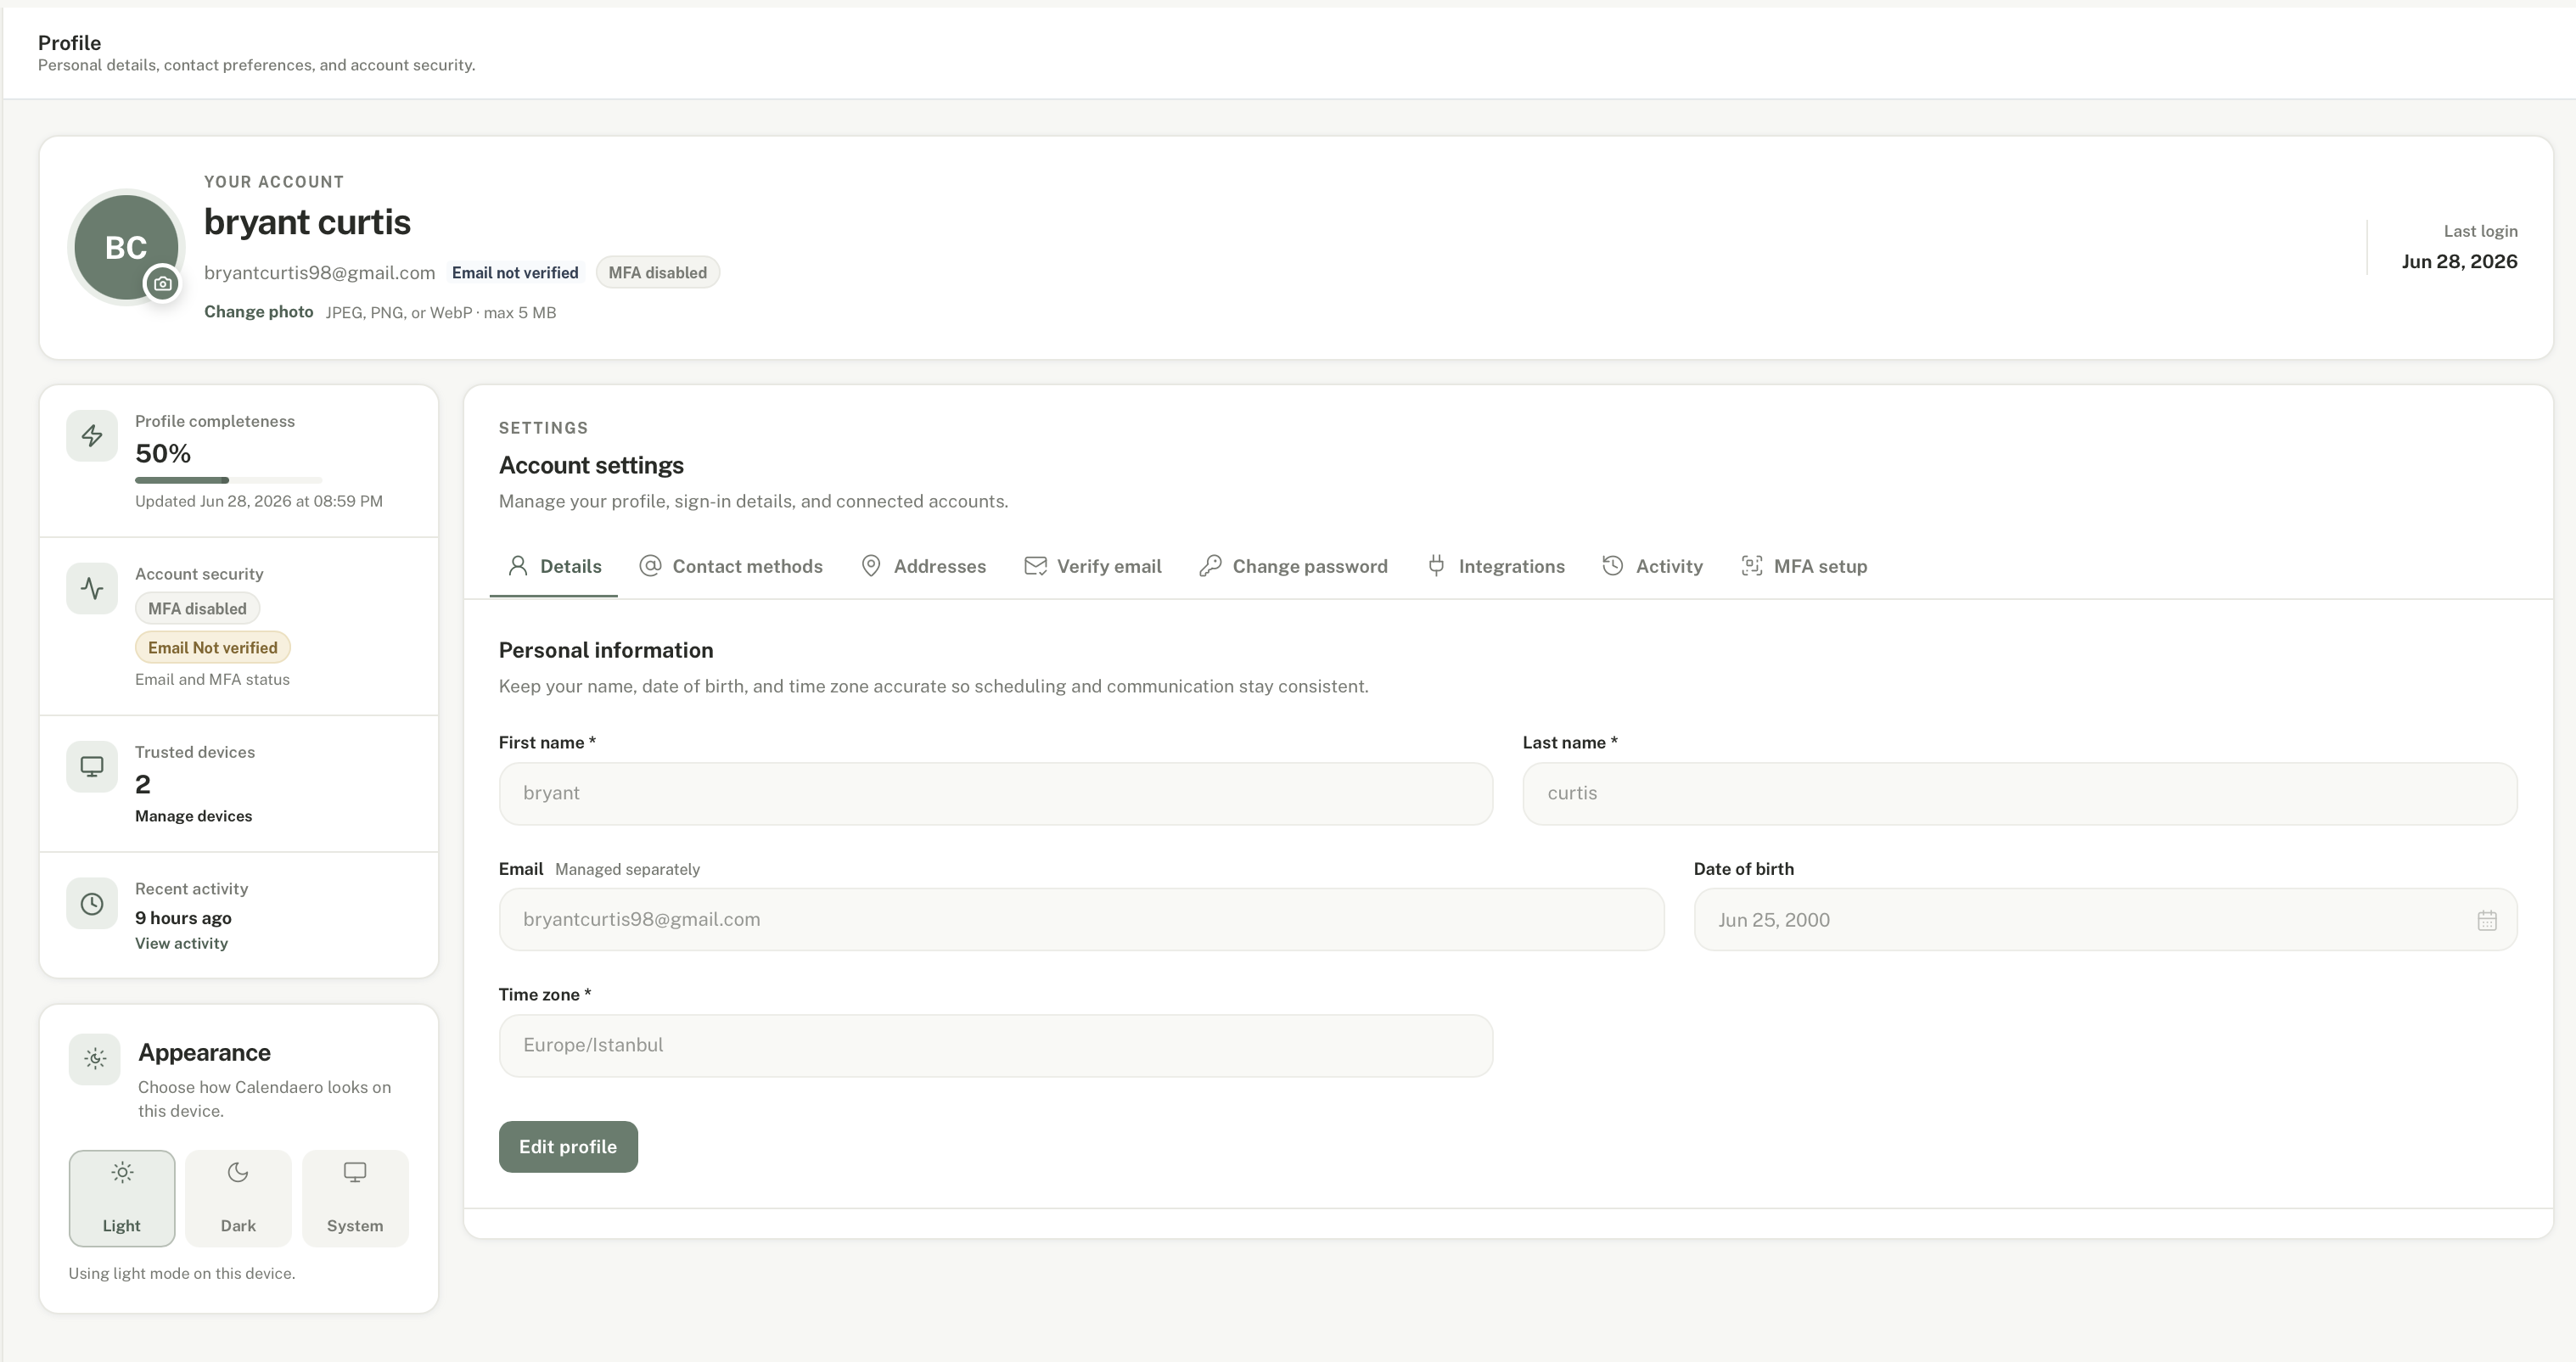Click the Trusted devices monitor icon
Screen dimensions: 2576x1362
(92, 767)
